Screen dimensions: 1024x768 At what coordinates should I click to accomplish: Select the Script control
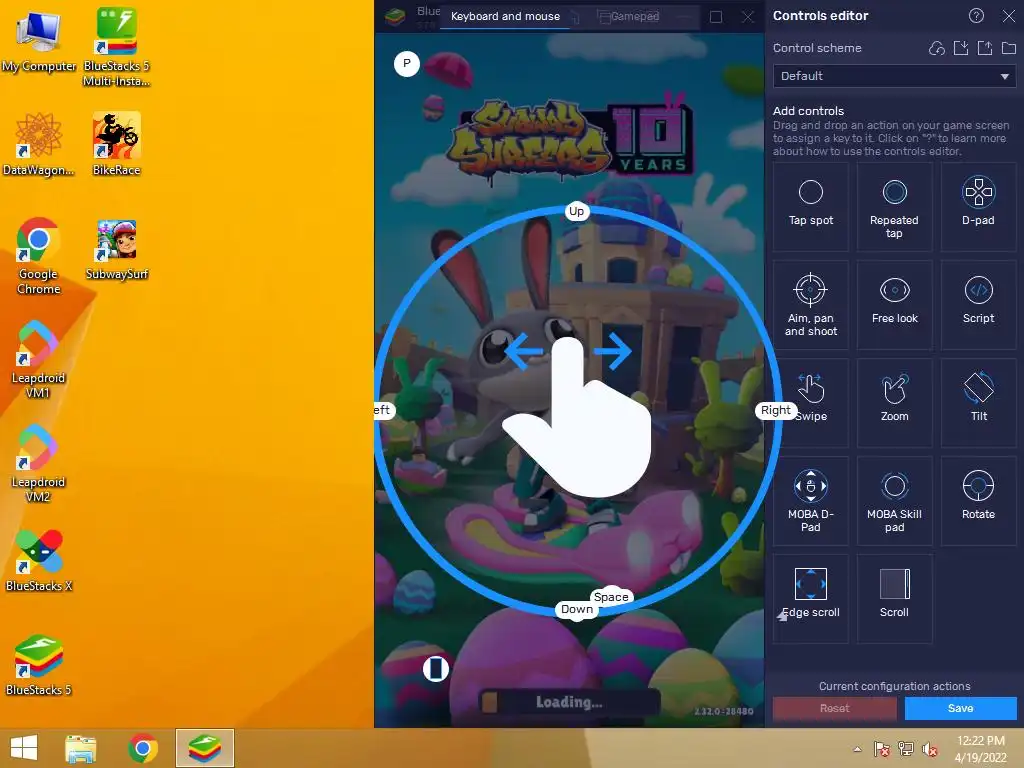pyautogui.click(x=978, y=304)
